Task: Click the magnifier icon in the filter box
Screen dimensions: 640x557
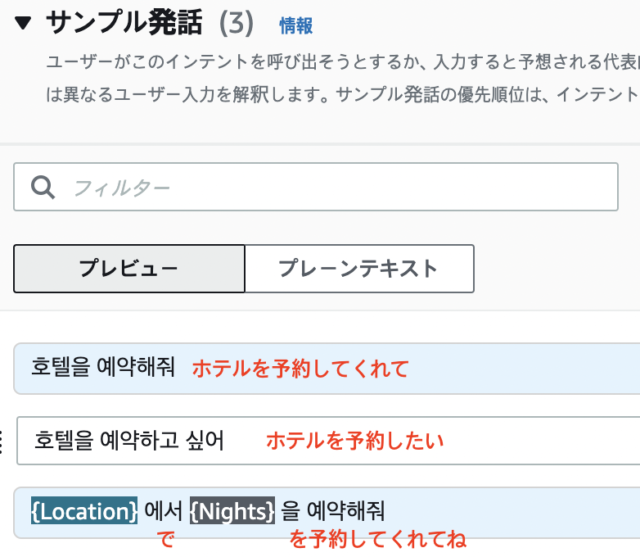Action: (x=43, y=187)
